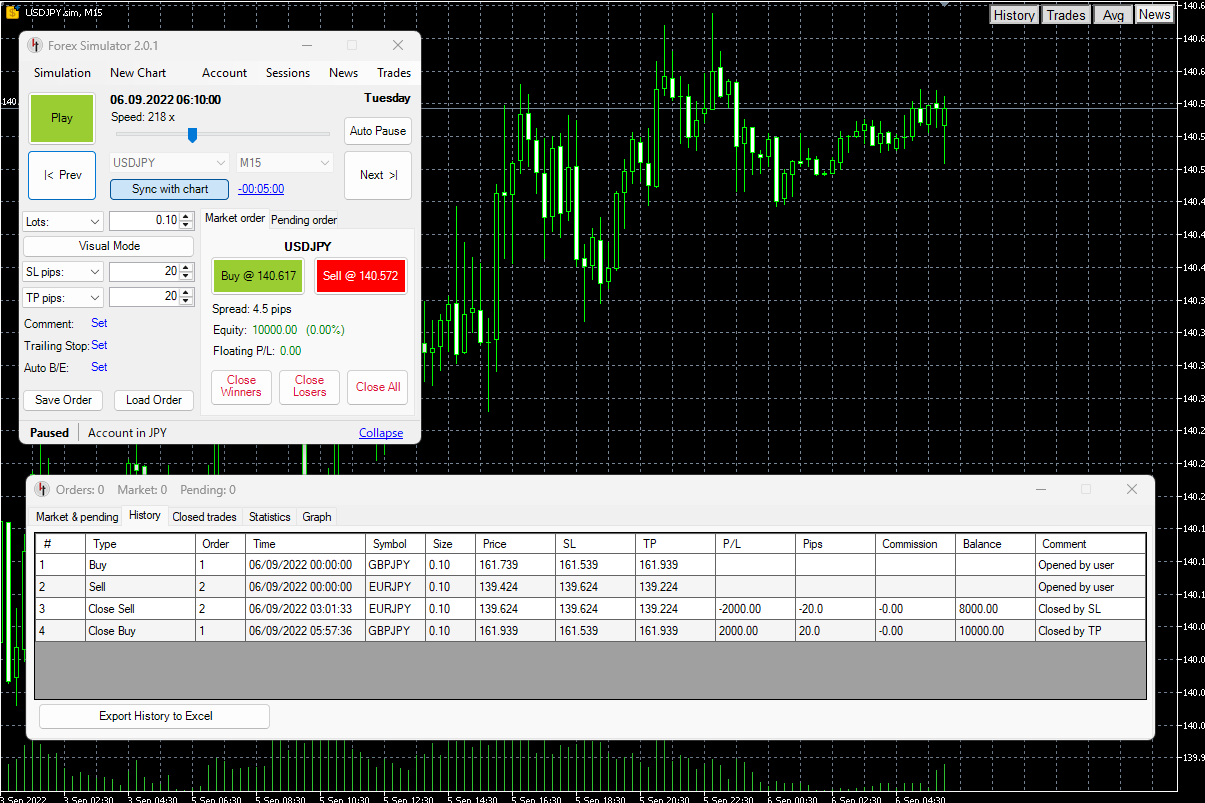
Task: Decrease SL pips with down arrow
Action: tap(186, 275)
